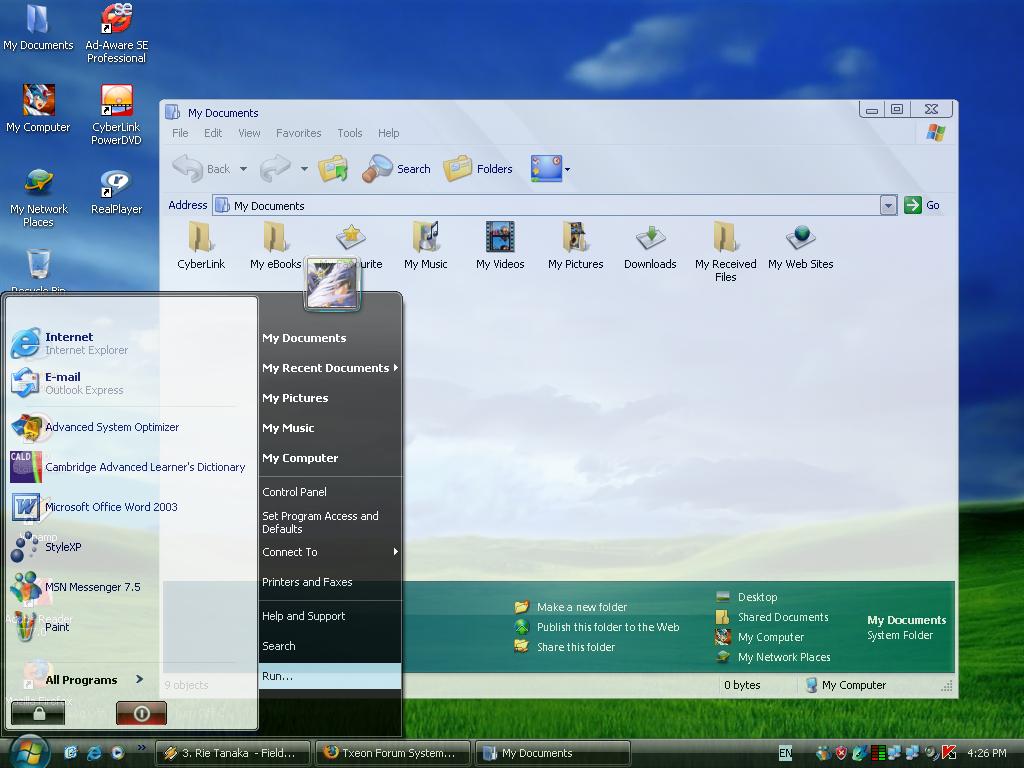The image size is (1024, 768).
Task: Click the Back toolbar button
Action: 201,168
